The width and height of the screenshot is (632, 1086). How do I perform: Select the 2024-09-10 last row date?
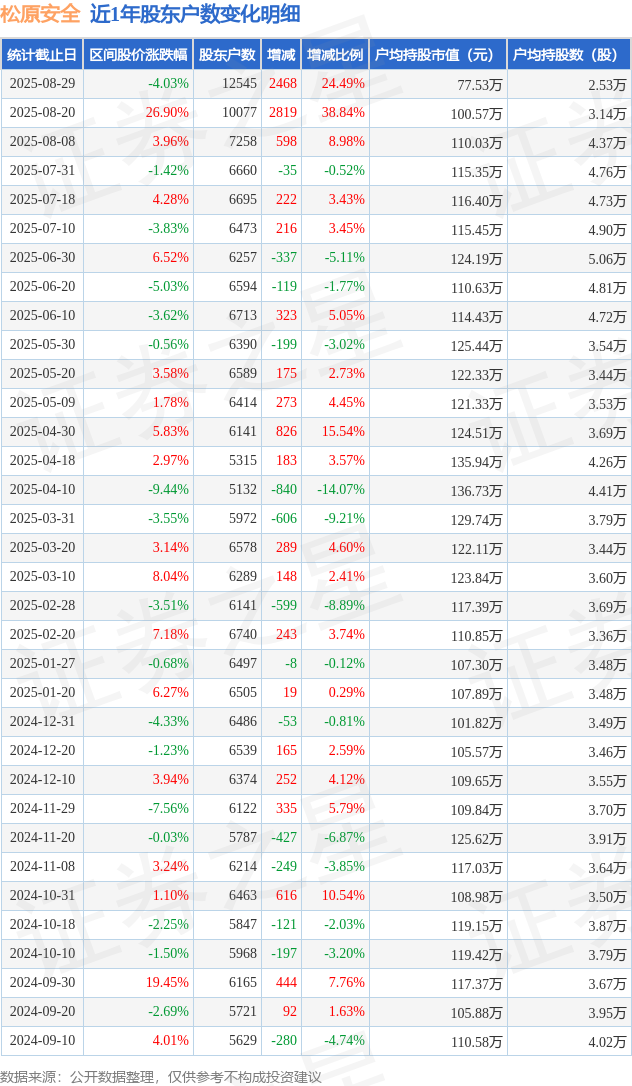pyautogui.click(x=42, y=1040)
